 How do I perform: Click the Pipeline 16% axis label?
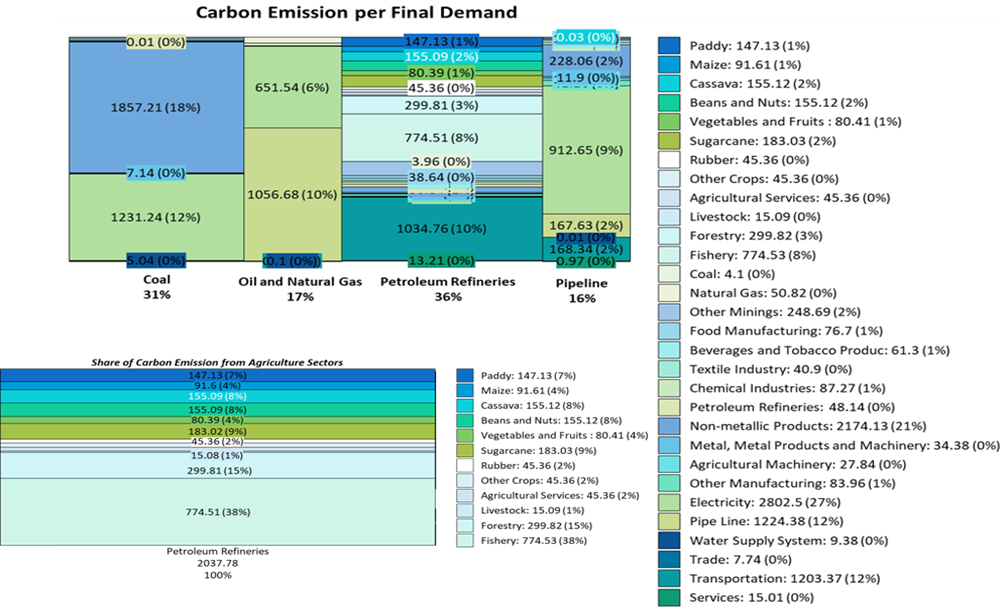(582, 290)
